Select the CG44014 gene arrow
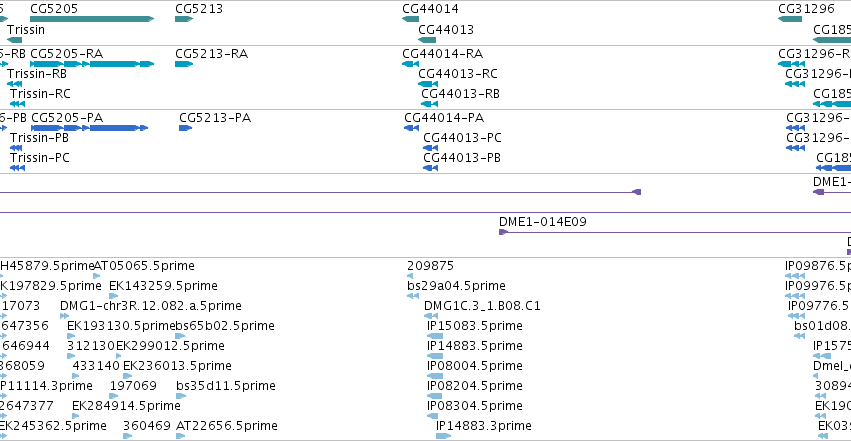 (411, 19)
